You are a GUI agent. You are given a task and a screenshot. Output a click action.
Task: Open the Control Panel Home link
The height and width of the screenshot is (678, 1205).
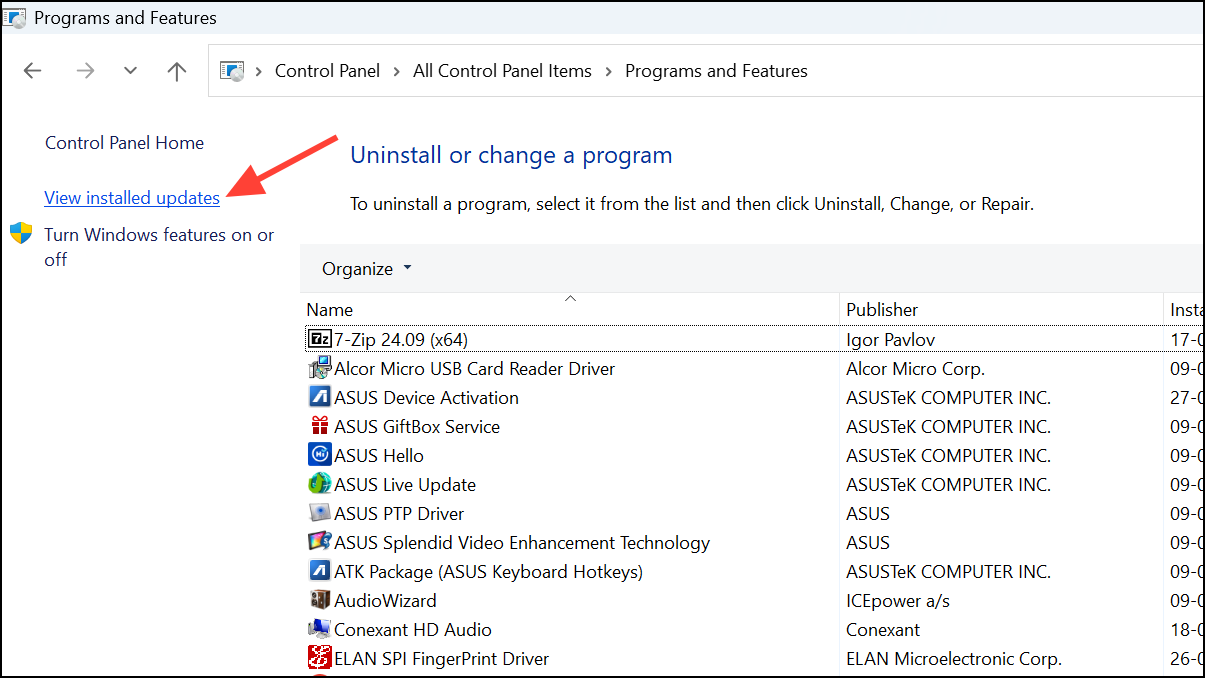coord(124,143)
